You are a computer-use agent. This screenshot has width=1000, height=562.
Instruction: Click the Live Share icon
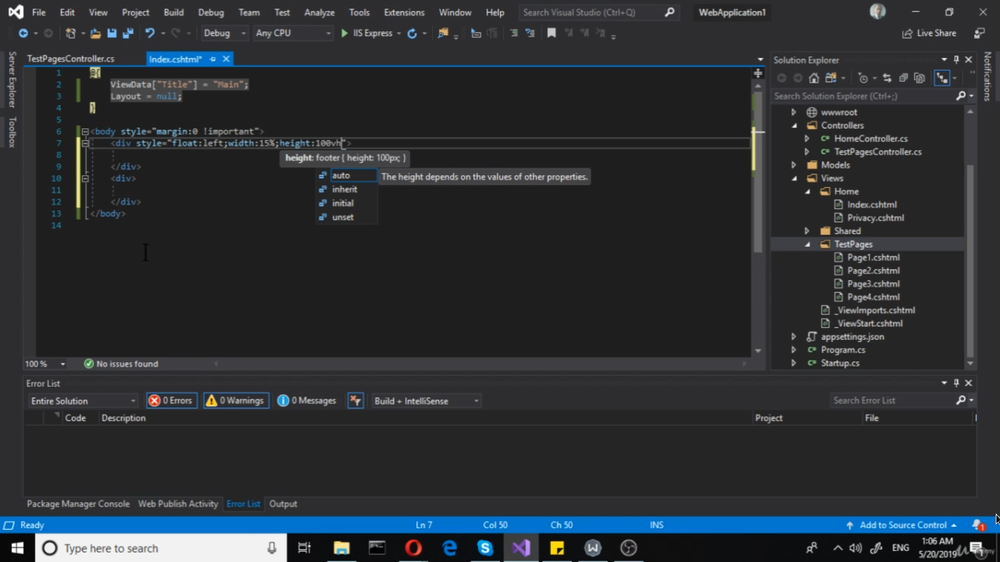(907, 33)
